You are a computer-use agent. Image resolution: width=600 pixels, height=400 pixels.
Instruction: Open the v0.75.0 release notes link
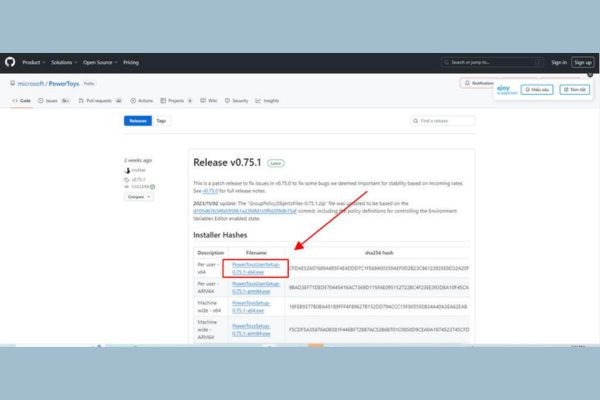coord(210,191)
